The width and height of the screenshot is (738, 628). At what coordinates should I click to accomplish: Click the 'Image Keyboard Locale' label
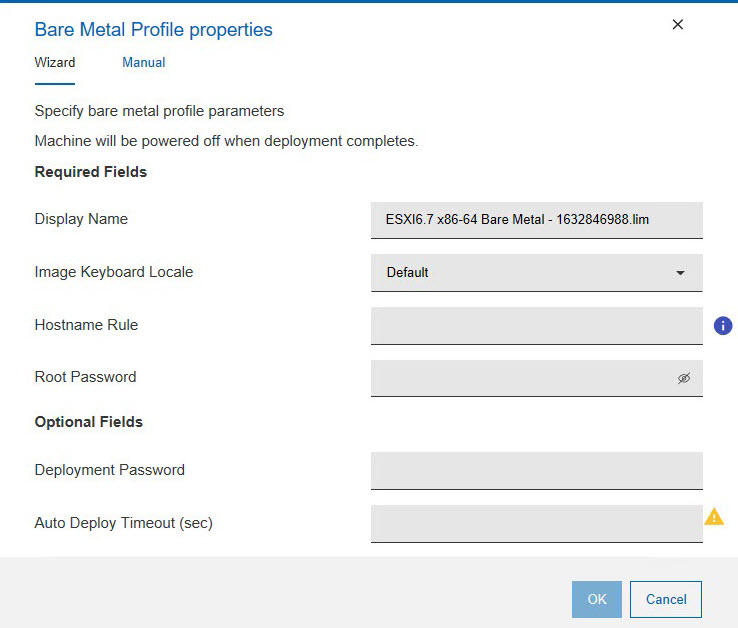[114, 272]
